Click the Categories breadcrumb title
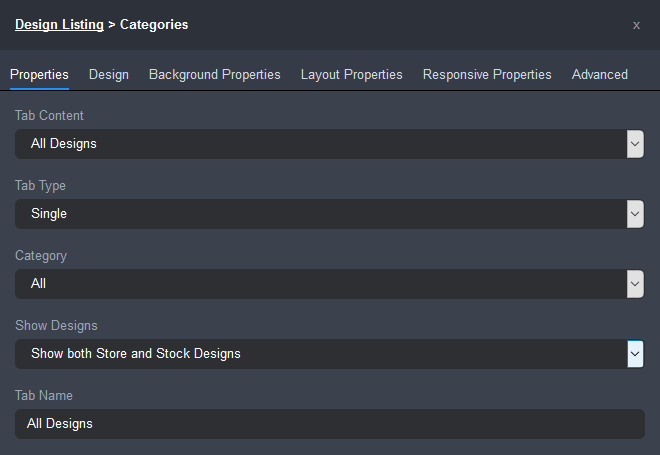The image size is (660, 455). [x=154, y=24]
